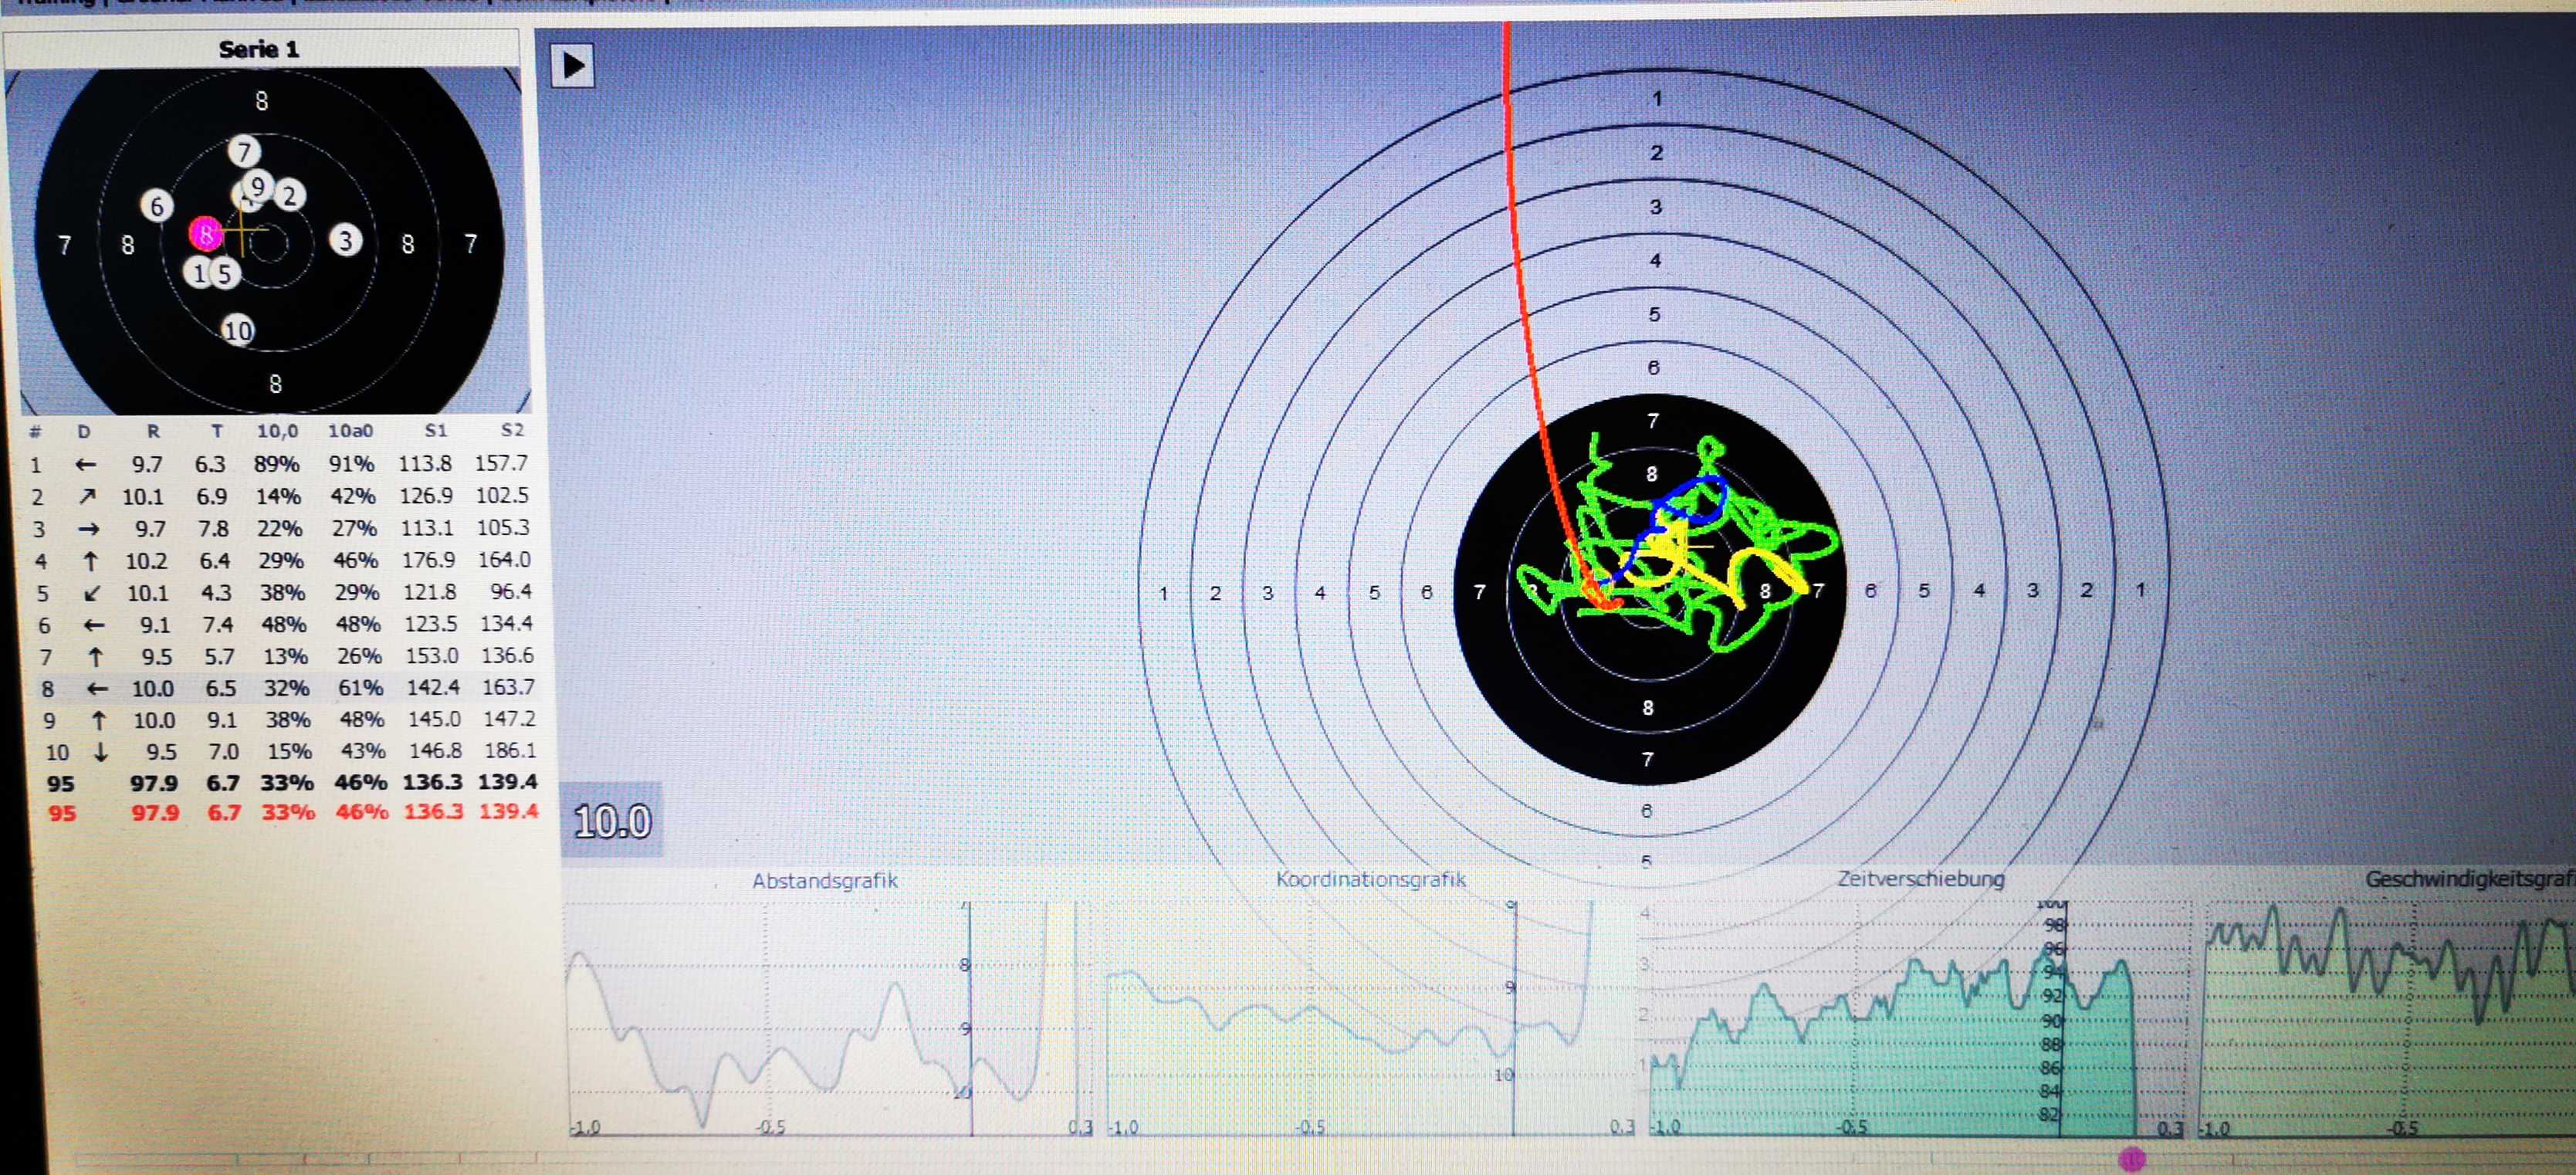This screenshot has height=1175, width=2576.
Task: Open the Geschwindigkeitsgrafik chart
Action: tap(2466, 880)
